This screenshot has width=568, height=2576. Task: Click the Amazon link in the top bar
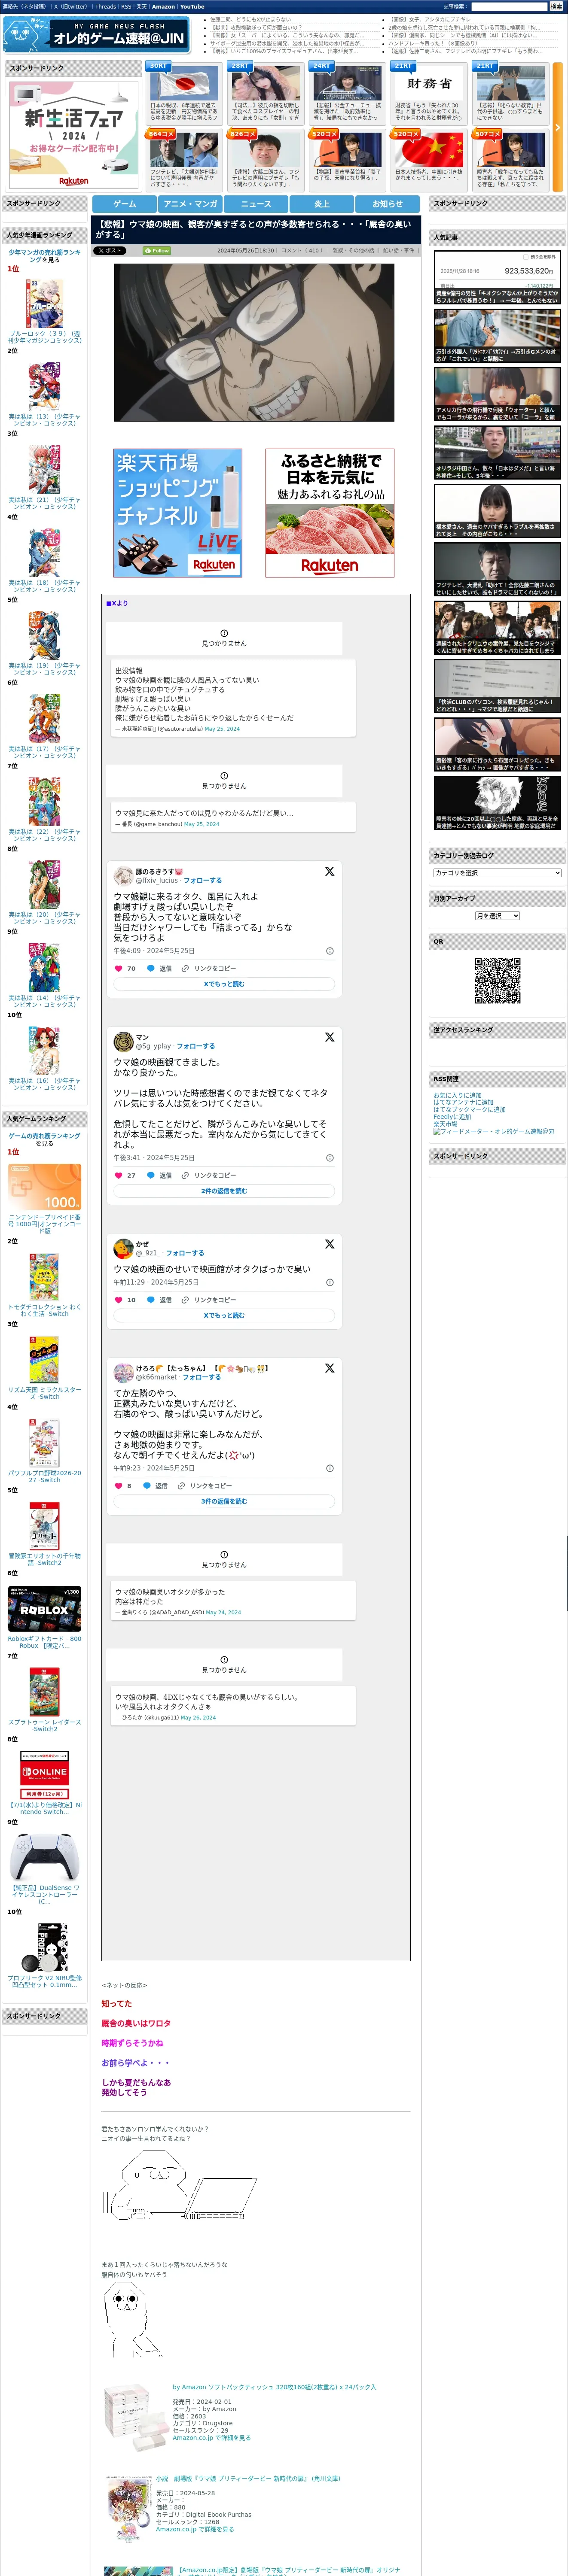(163, 7)
